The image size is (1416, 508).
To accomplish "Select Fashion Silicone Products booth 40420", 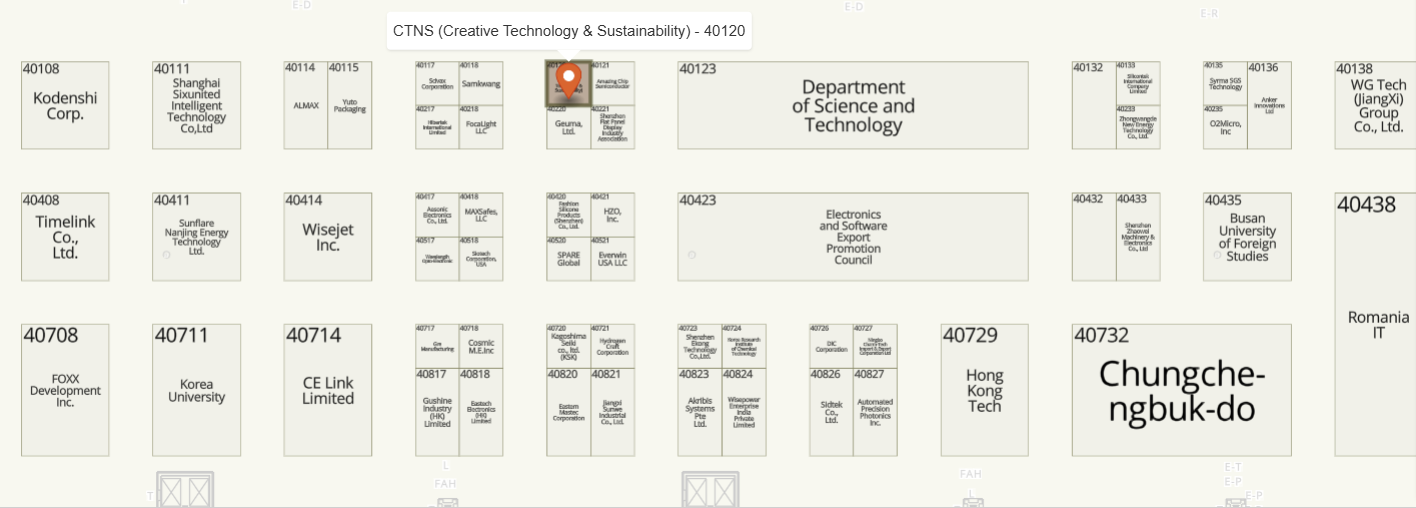I will point(568,215).
